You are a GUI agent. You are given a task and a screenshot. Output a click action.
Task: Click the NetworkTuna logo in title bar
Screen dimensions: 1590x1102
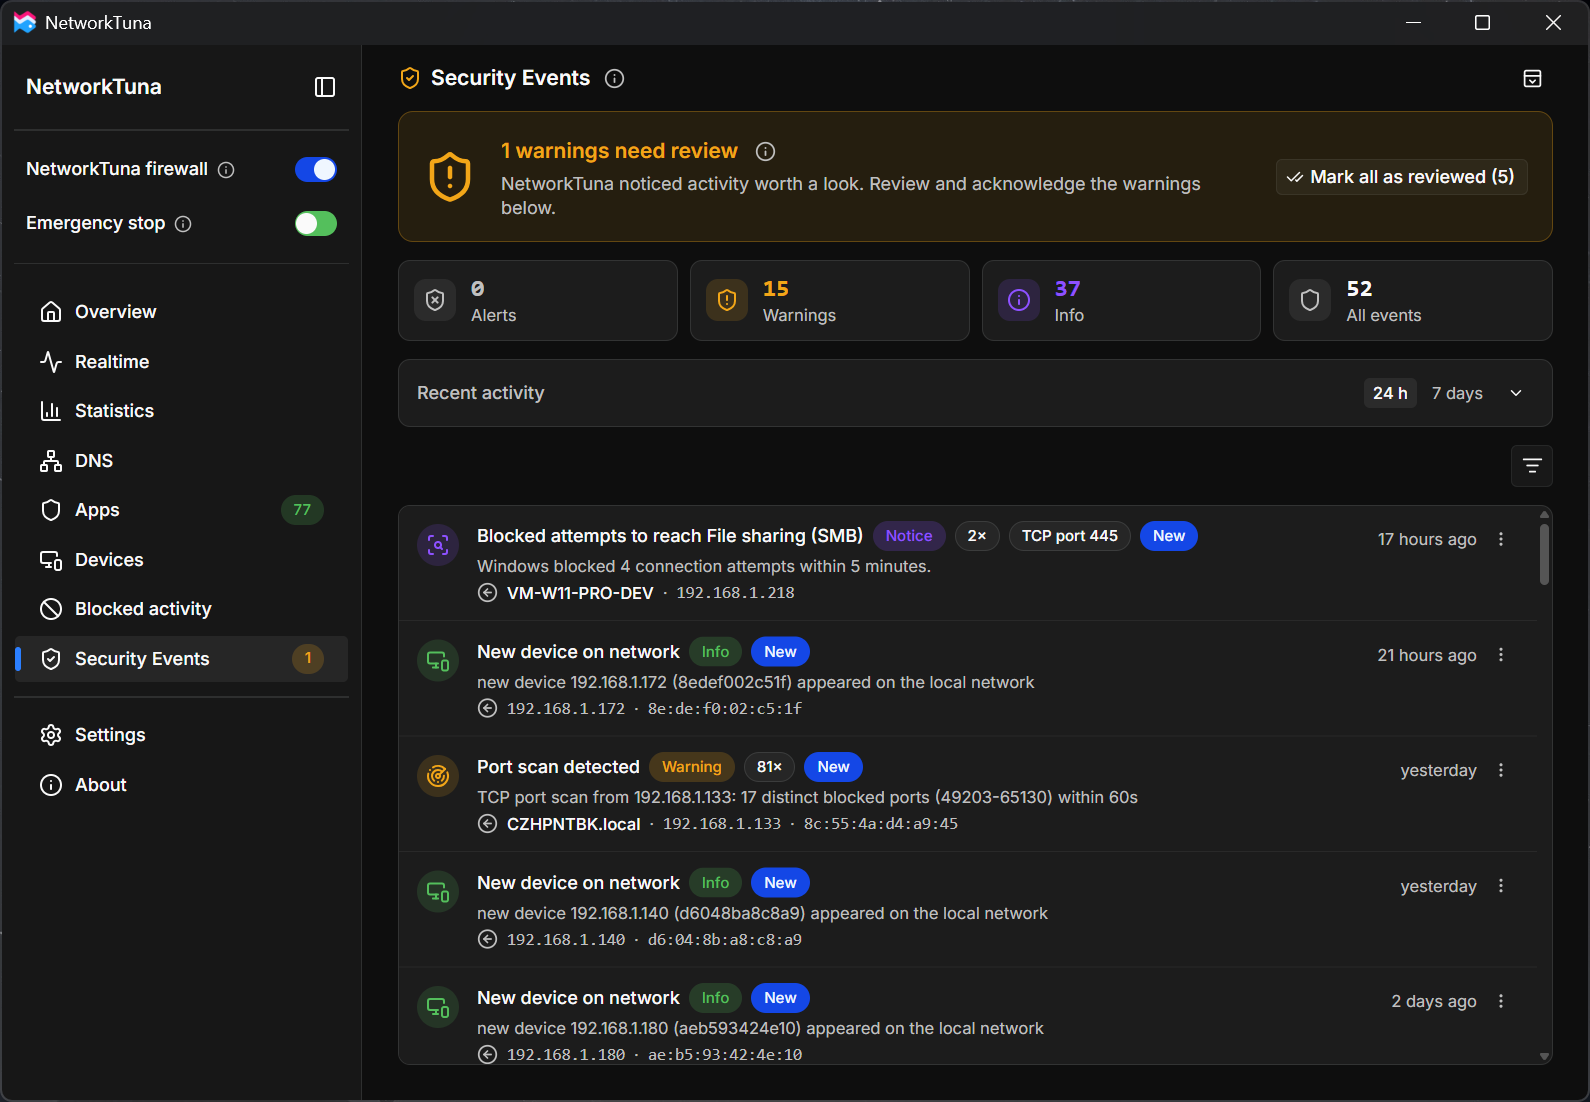24,22
